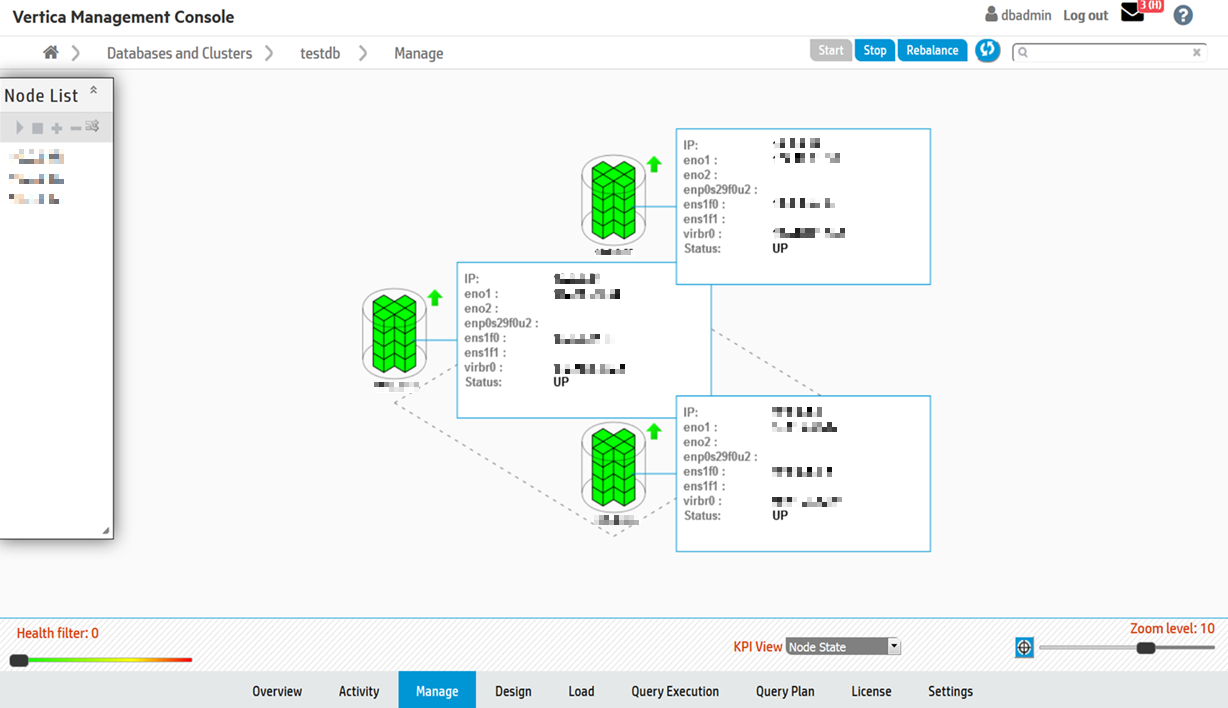Screen dimensions: 1228x708
Task: Collapse the Node List panel
Action: point(94,91)
